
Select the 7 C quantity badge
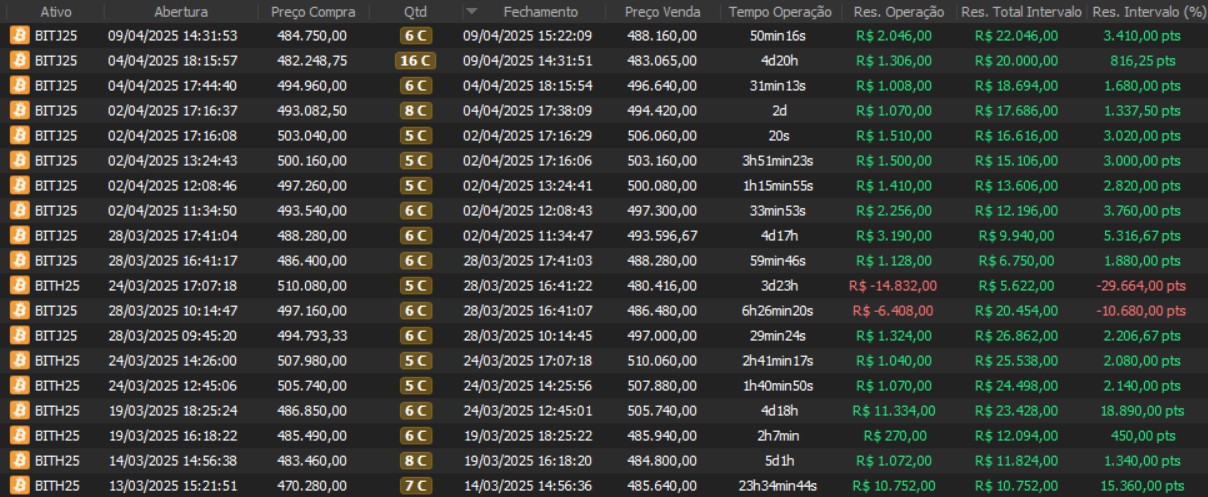tap(414, 485)
